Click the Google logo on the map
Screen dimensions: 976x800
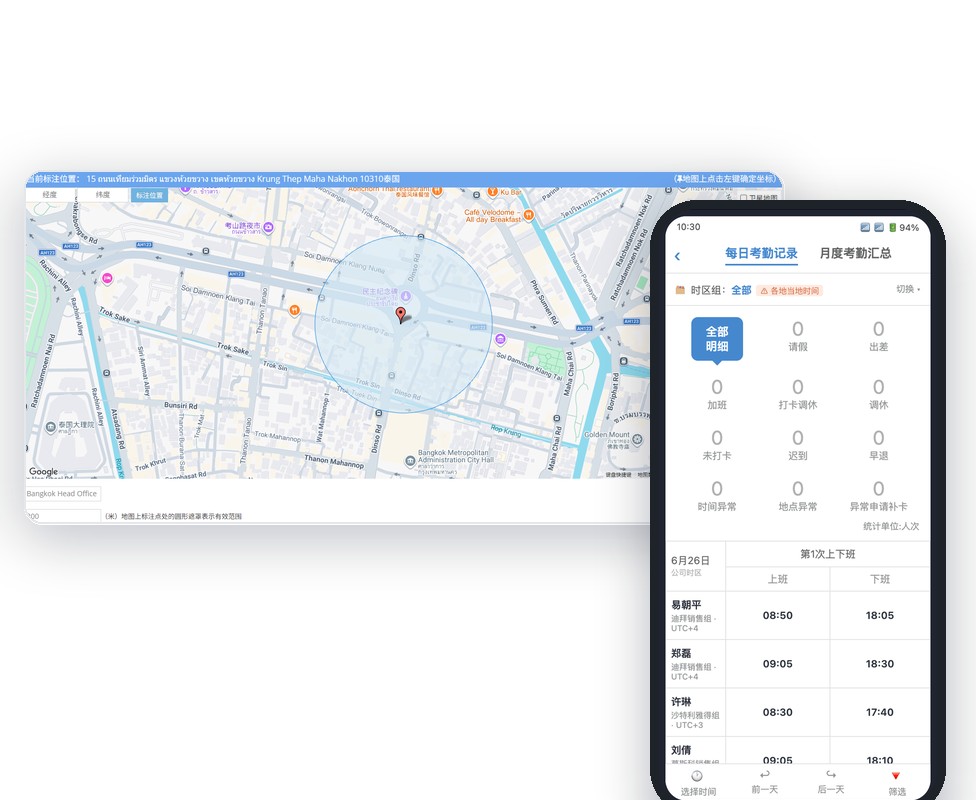[44, 471]
